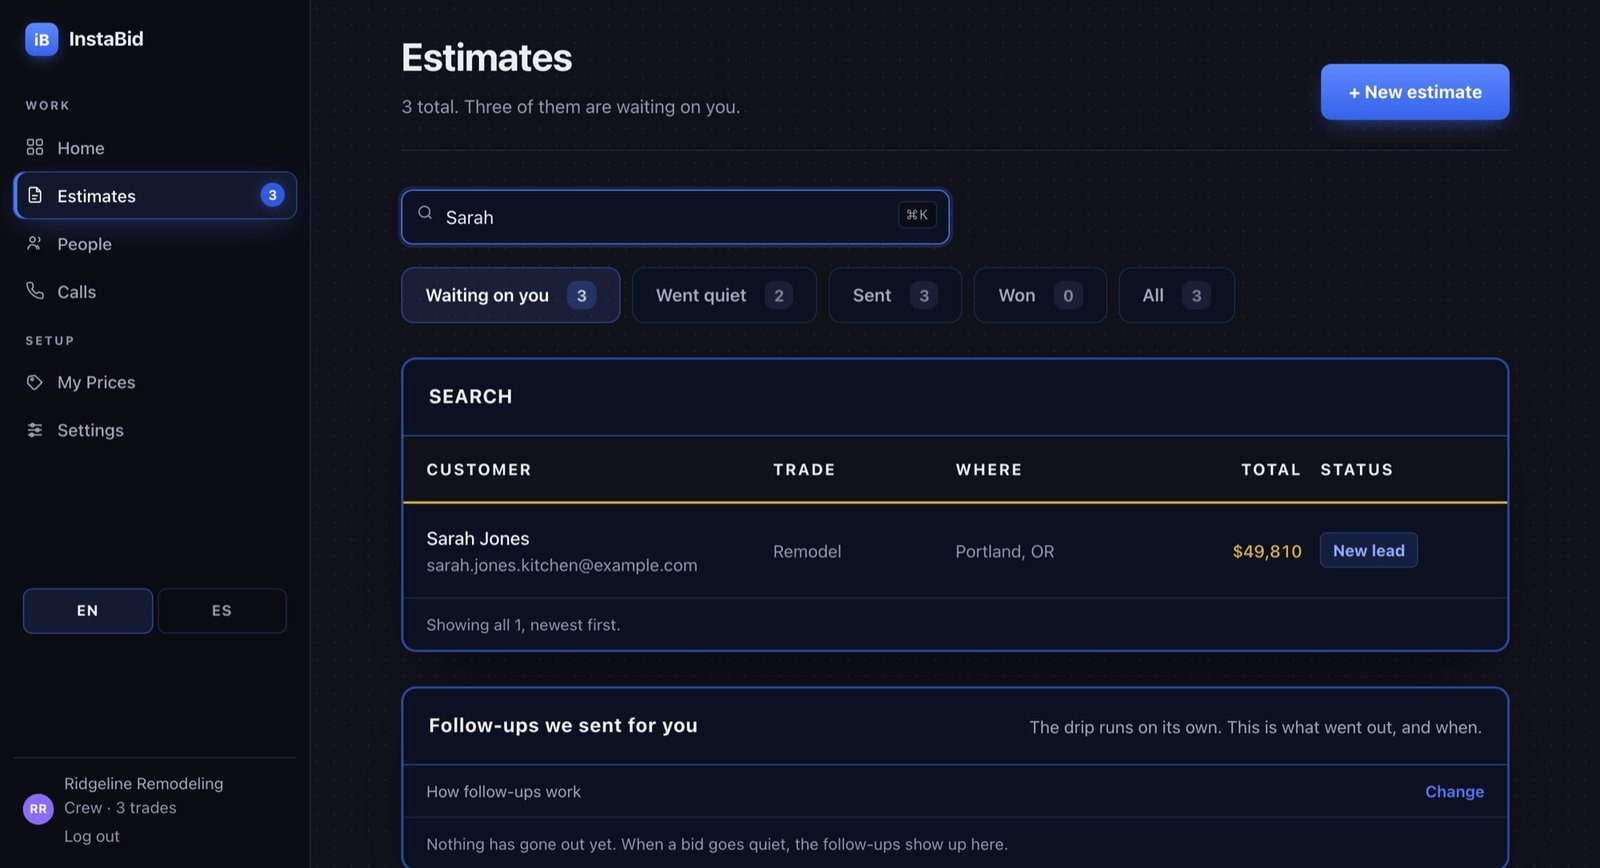
Task: Open Settings from sidebar
Action: coord(155,430)
